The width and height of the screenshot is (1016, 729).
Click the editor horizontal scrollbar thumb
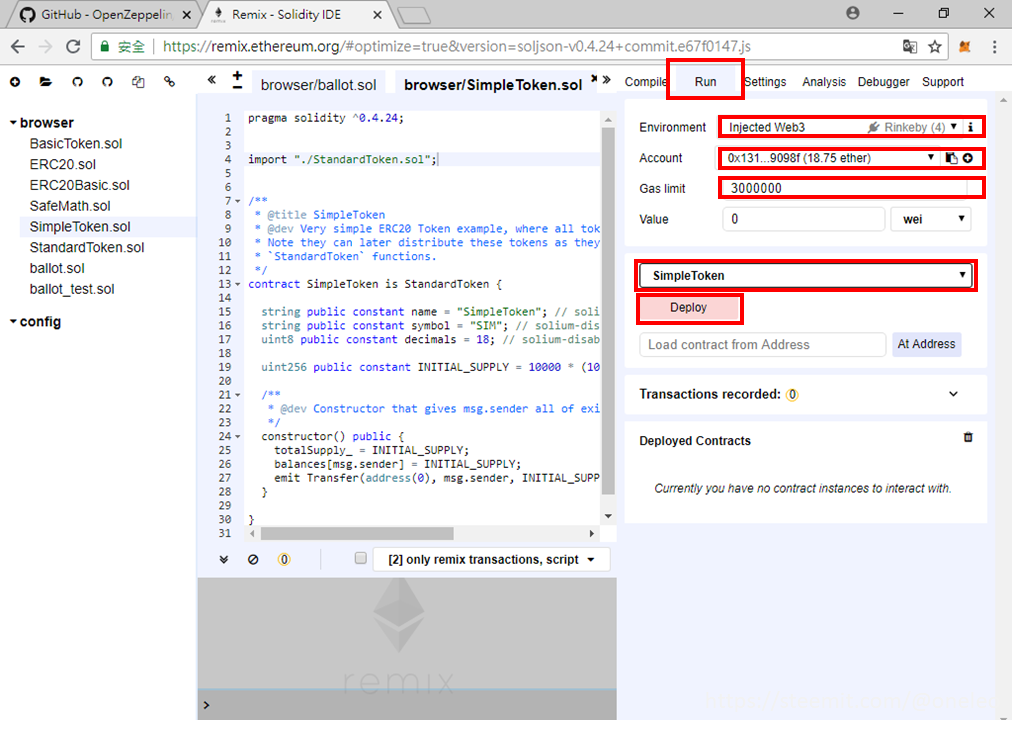(x=356, y=533)
